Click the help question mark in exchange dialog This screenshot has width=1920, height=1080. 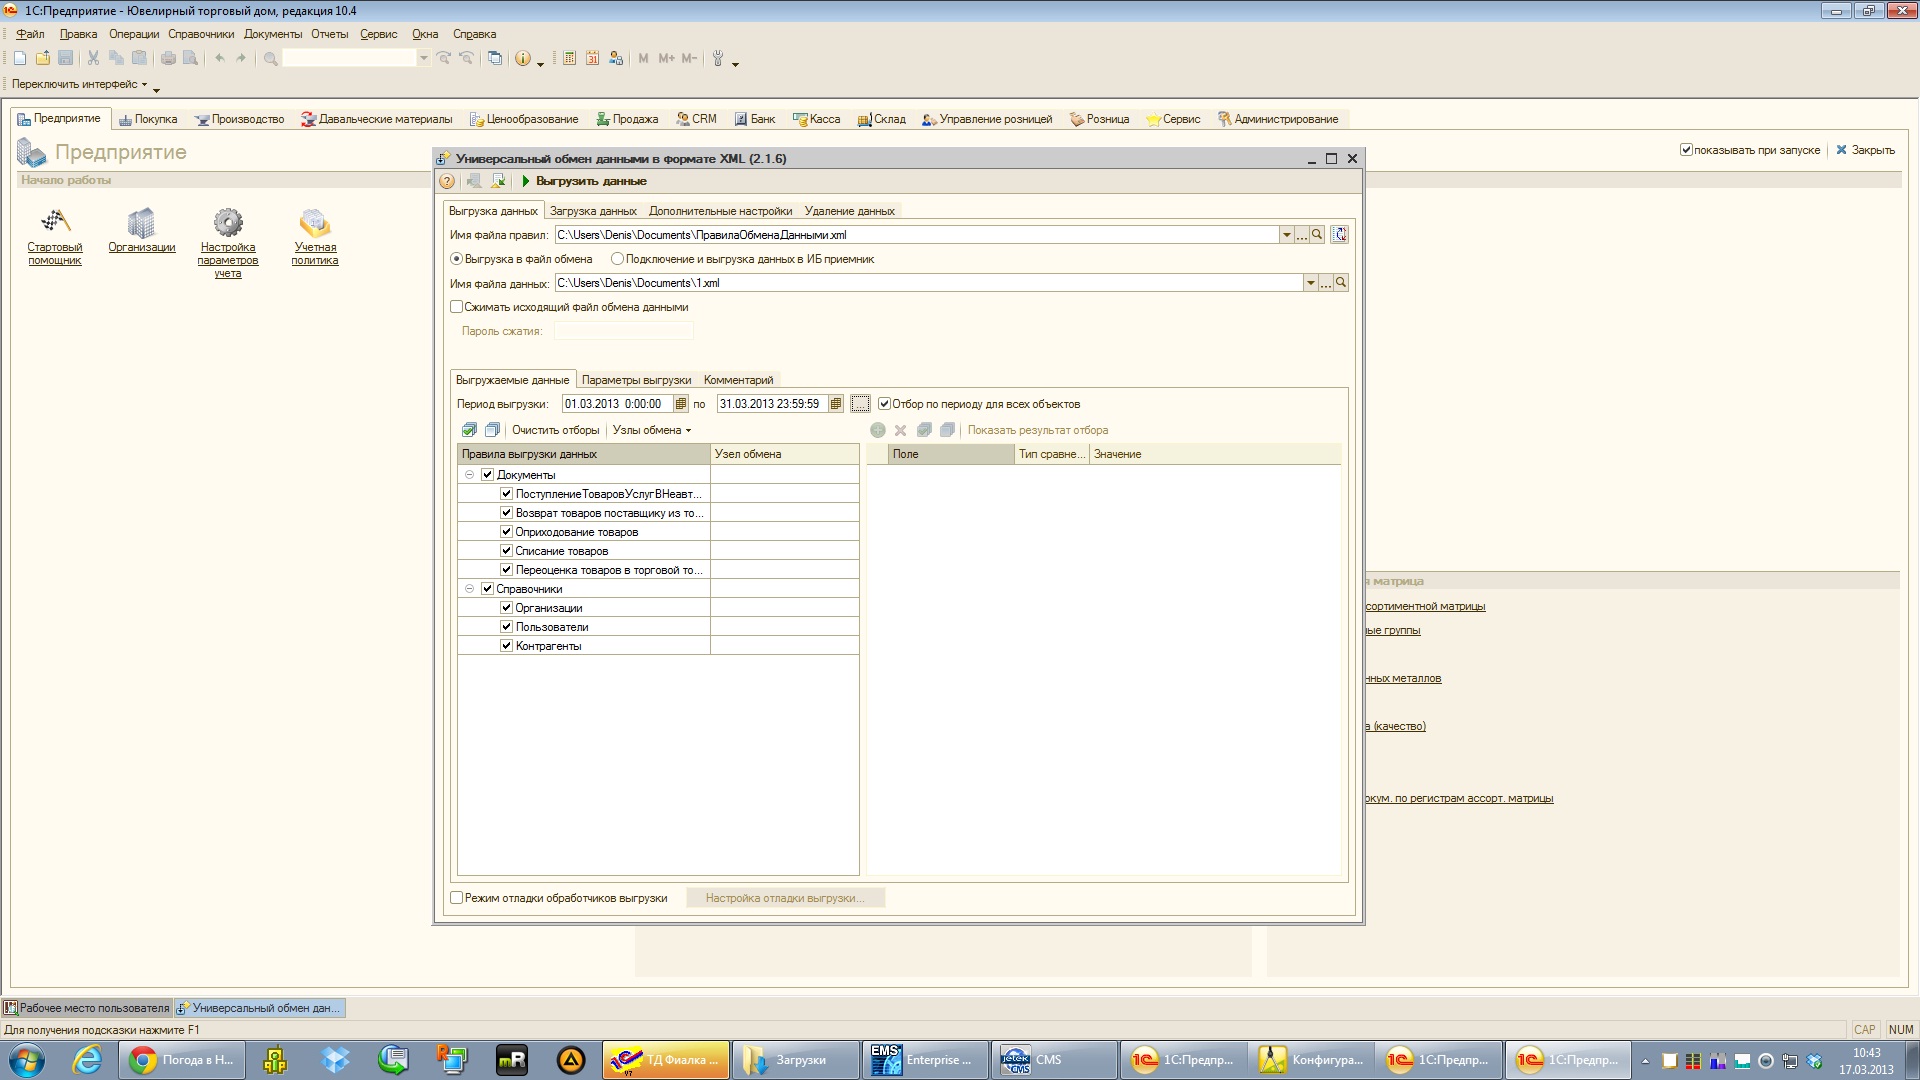[x=447, y=181]
